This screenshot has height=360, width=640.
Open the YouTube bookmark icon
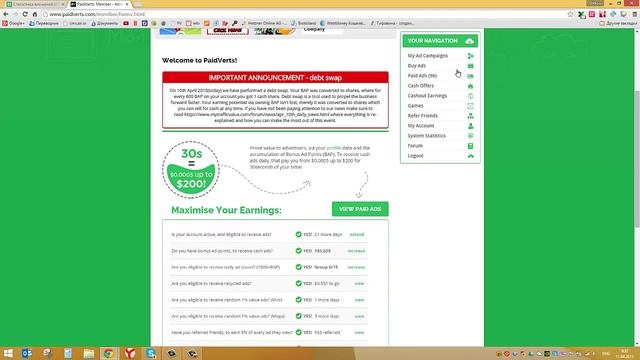pos(126,23)
